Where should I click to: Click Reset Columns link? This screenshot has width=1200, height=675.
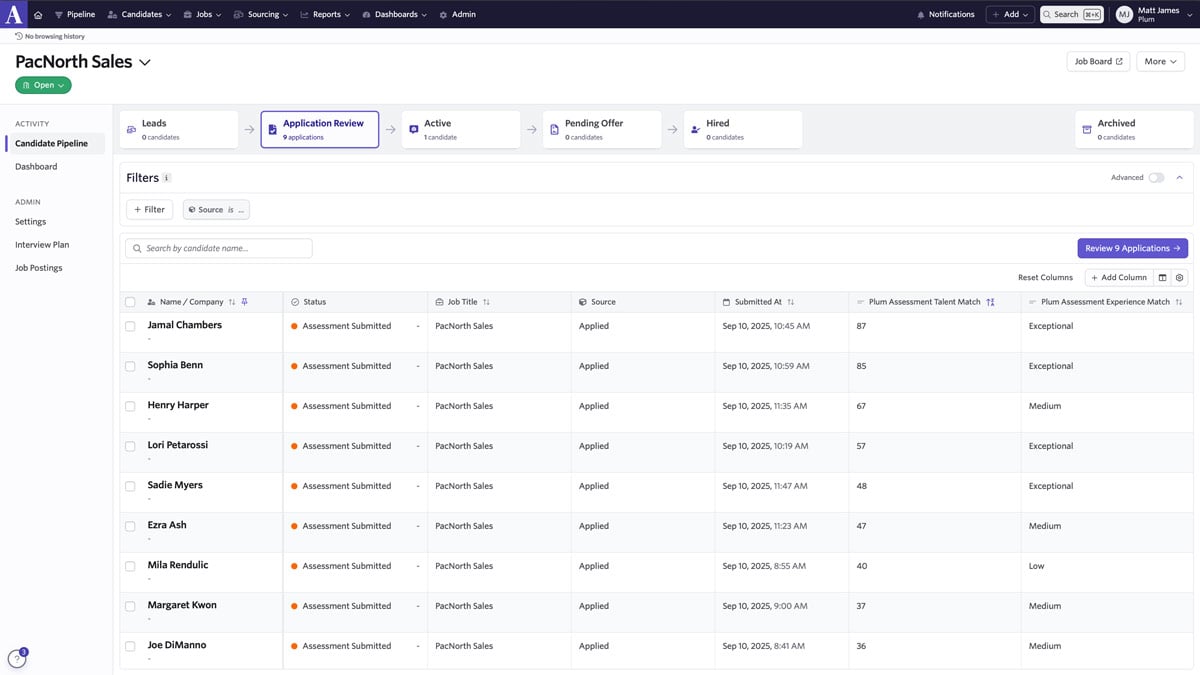[1045, 278]
